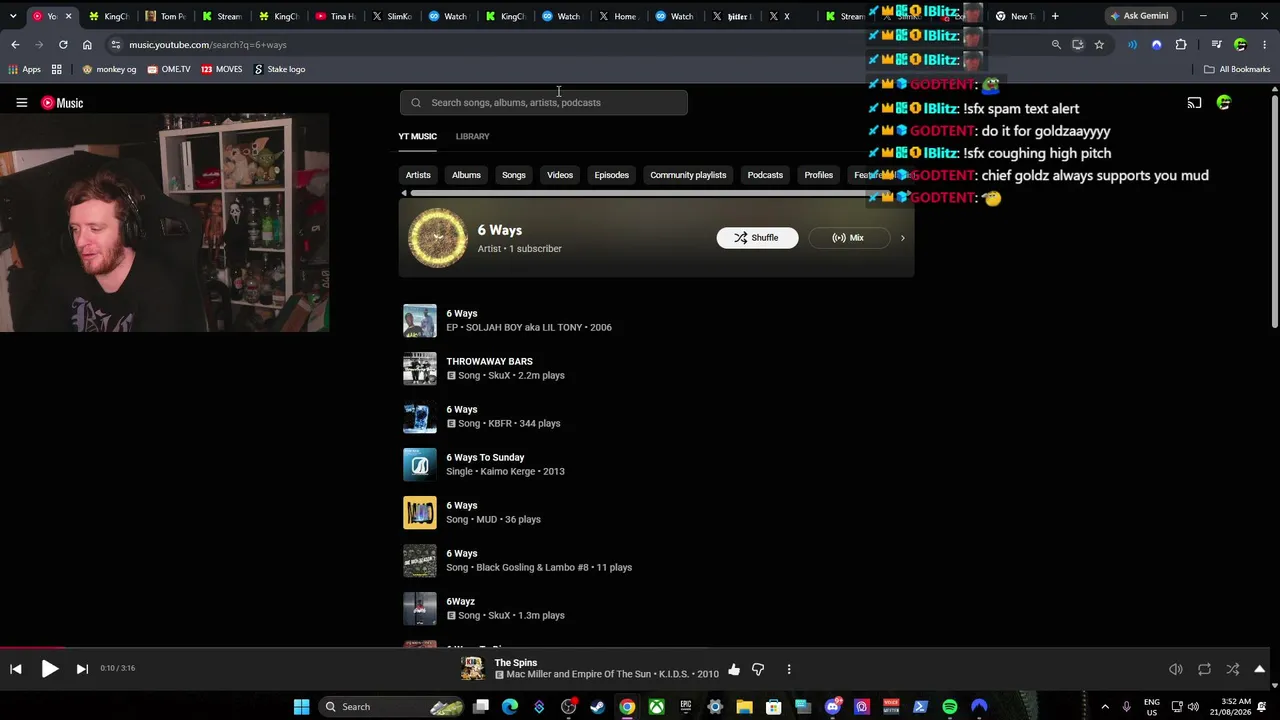Screen dimensions: 1280x720
Task: Click the cast to device icon
Action: click(1194, 103)
